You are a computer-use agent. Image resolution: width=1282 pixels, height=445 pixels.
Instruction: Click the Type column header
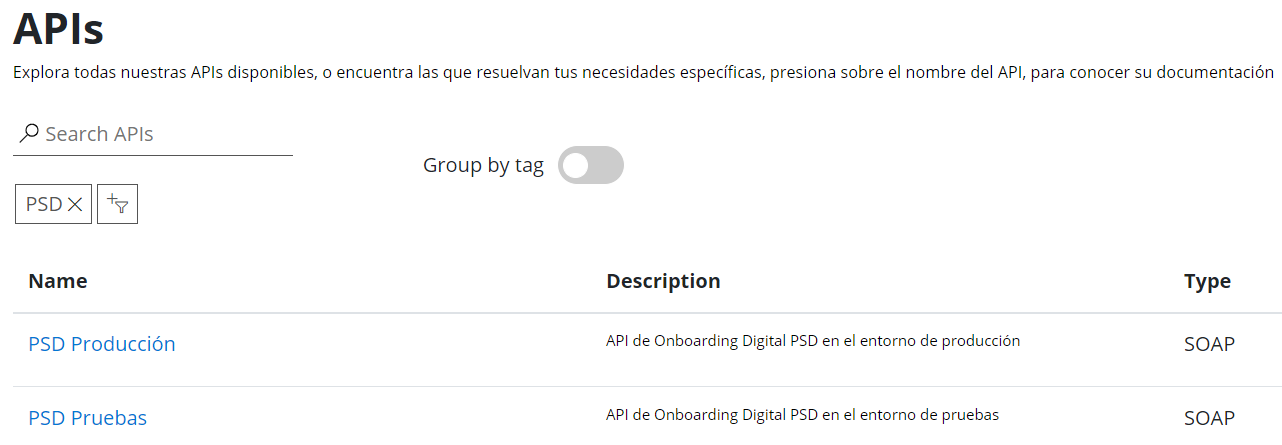(1207, 281)
